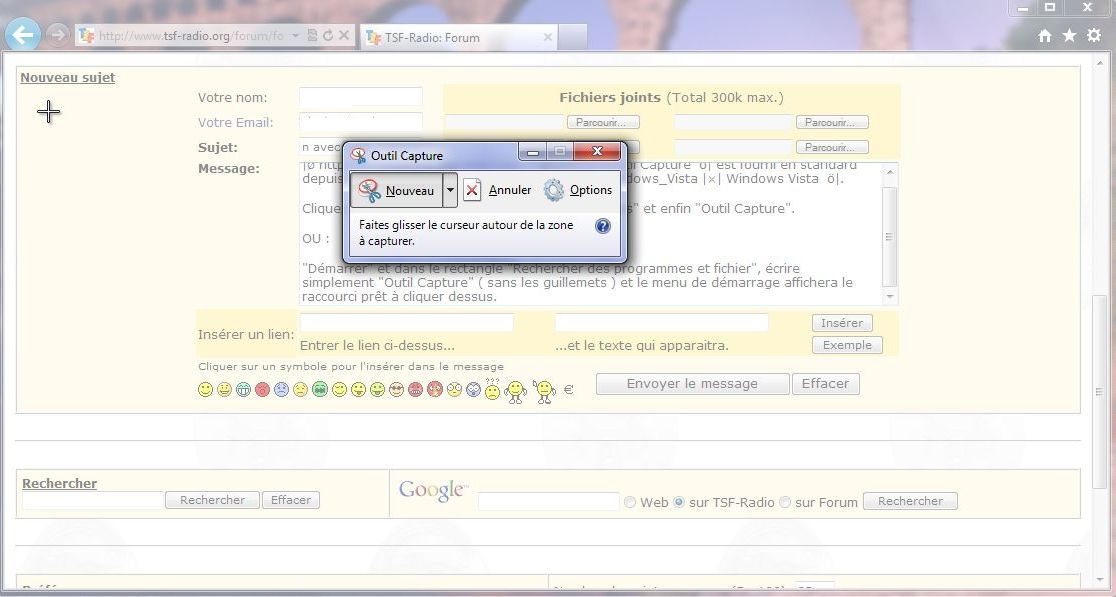Viewport: 1116px width, 597px height.
Task: Click the Parcourir button nearest the Votre Email field
Action: point(603,122)
